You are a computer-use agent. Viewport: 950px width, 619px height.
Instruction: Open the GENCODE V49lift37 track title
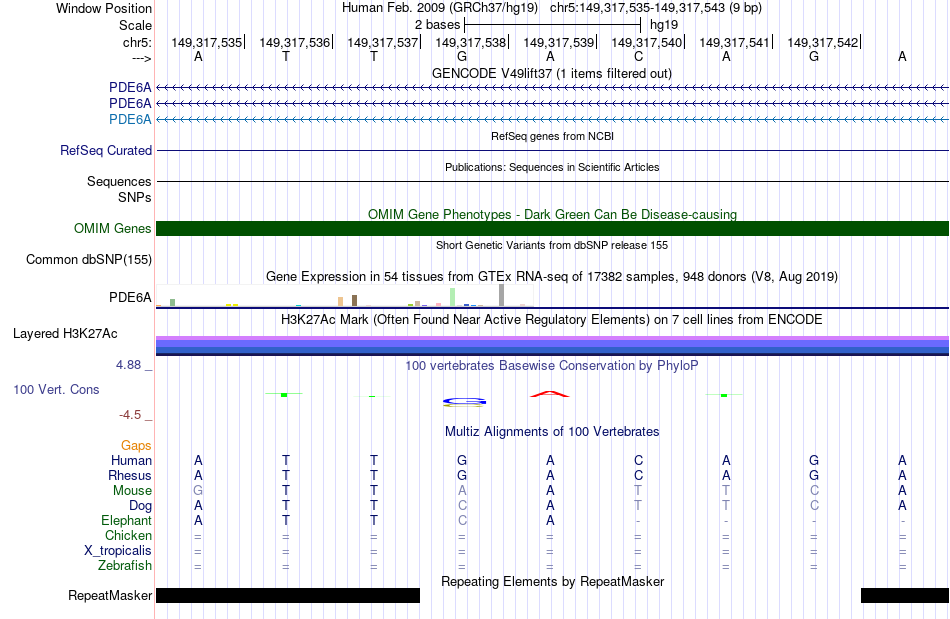[x=551, y=73]
